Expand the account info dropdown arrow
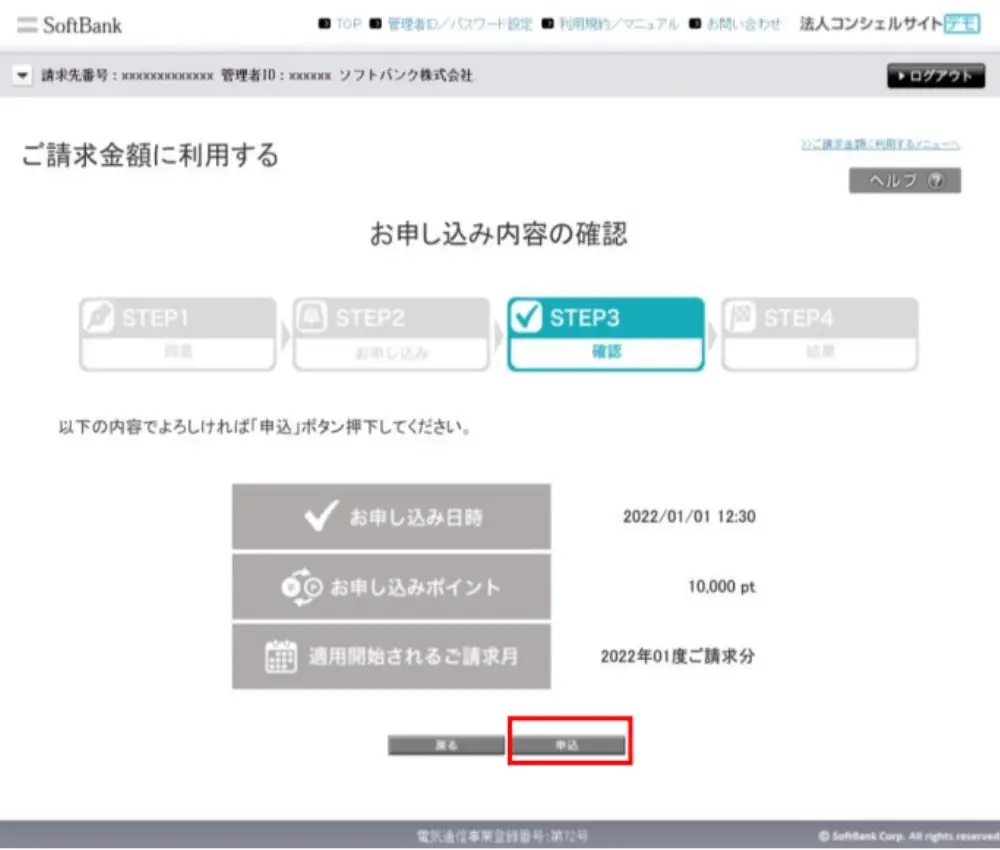The image size is (1000, 850). tap(22, 75)
